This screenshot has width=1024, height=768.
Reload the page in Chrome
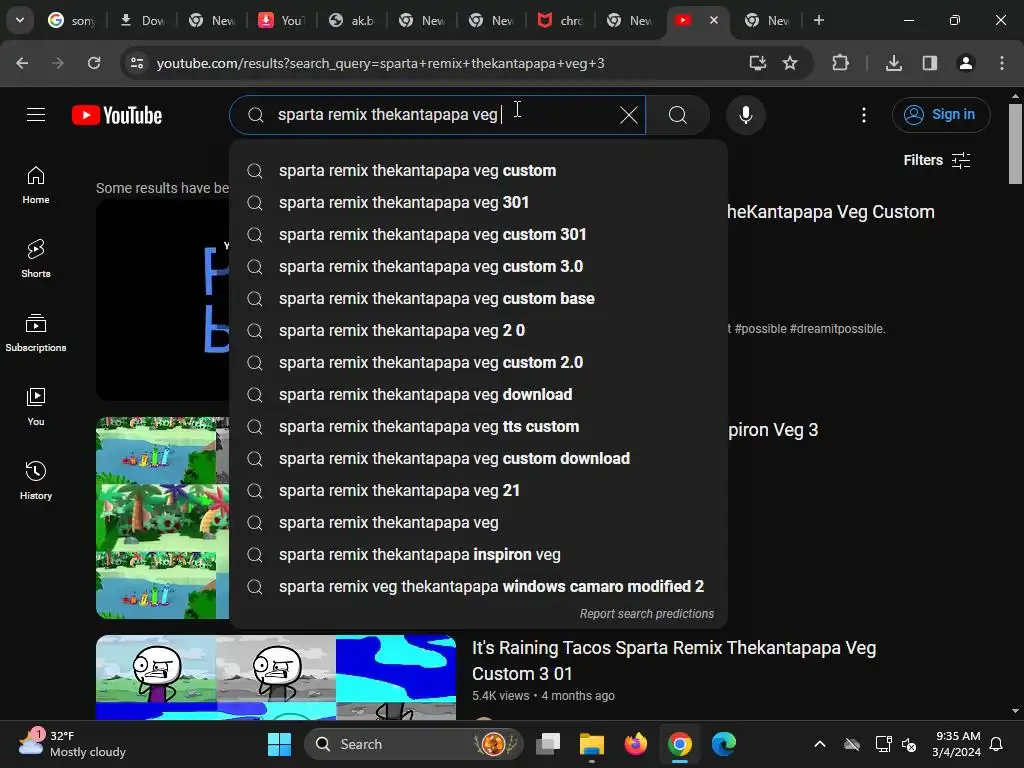coord(94,63)
